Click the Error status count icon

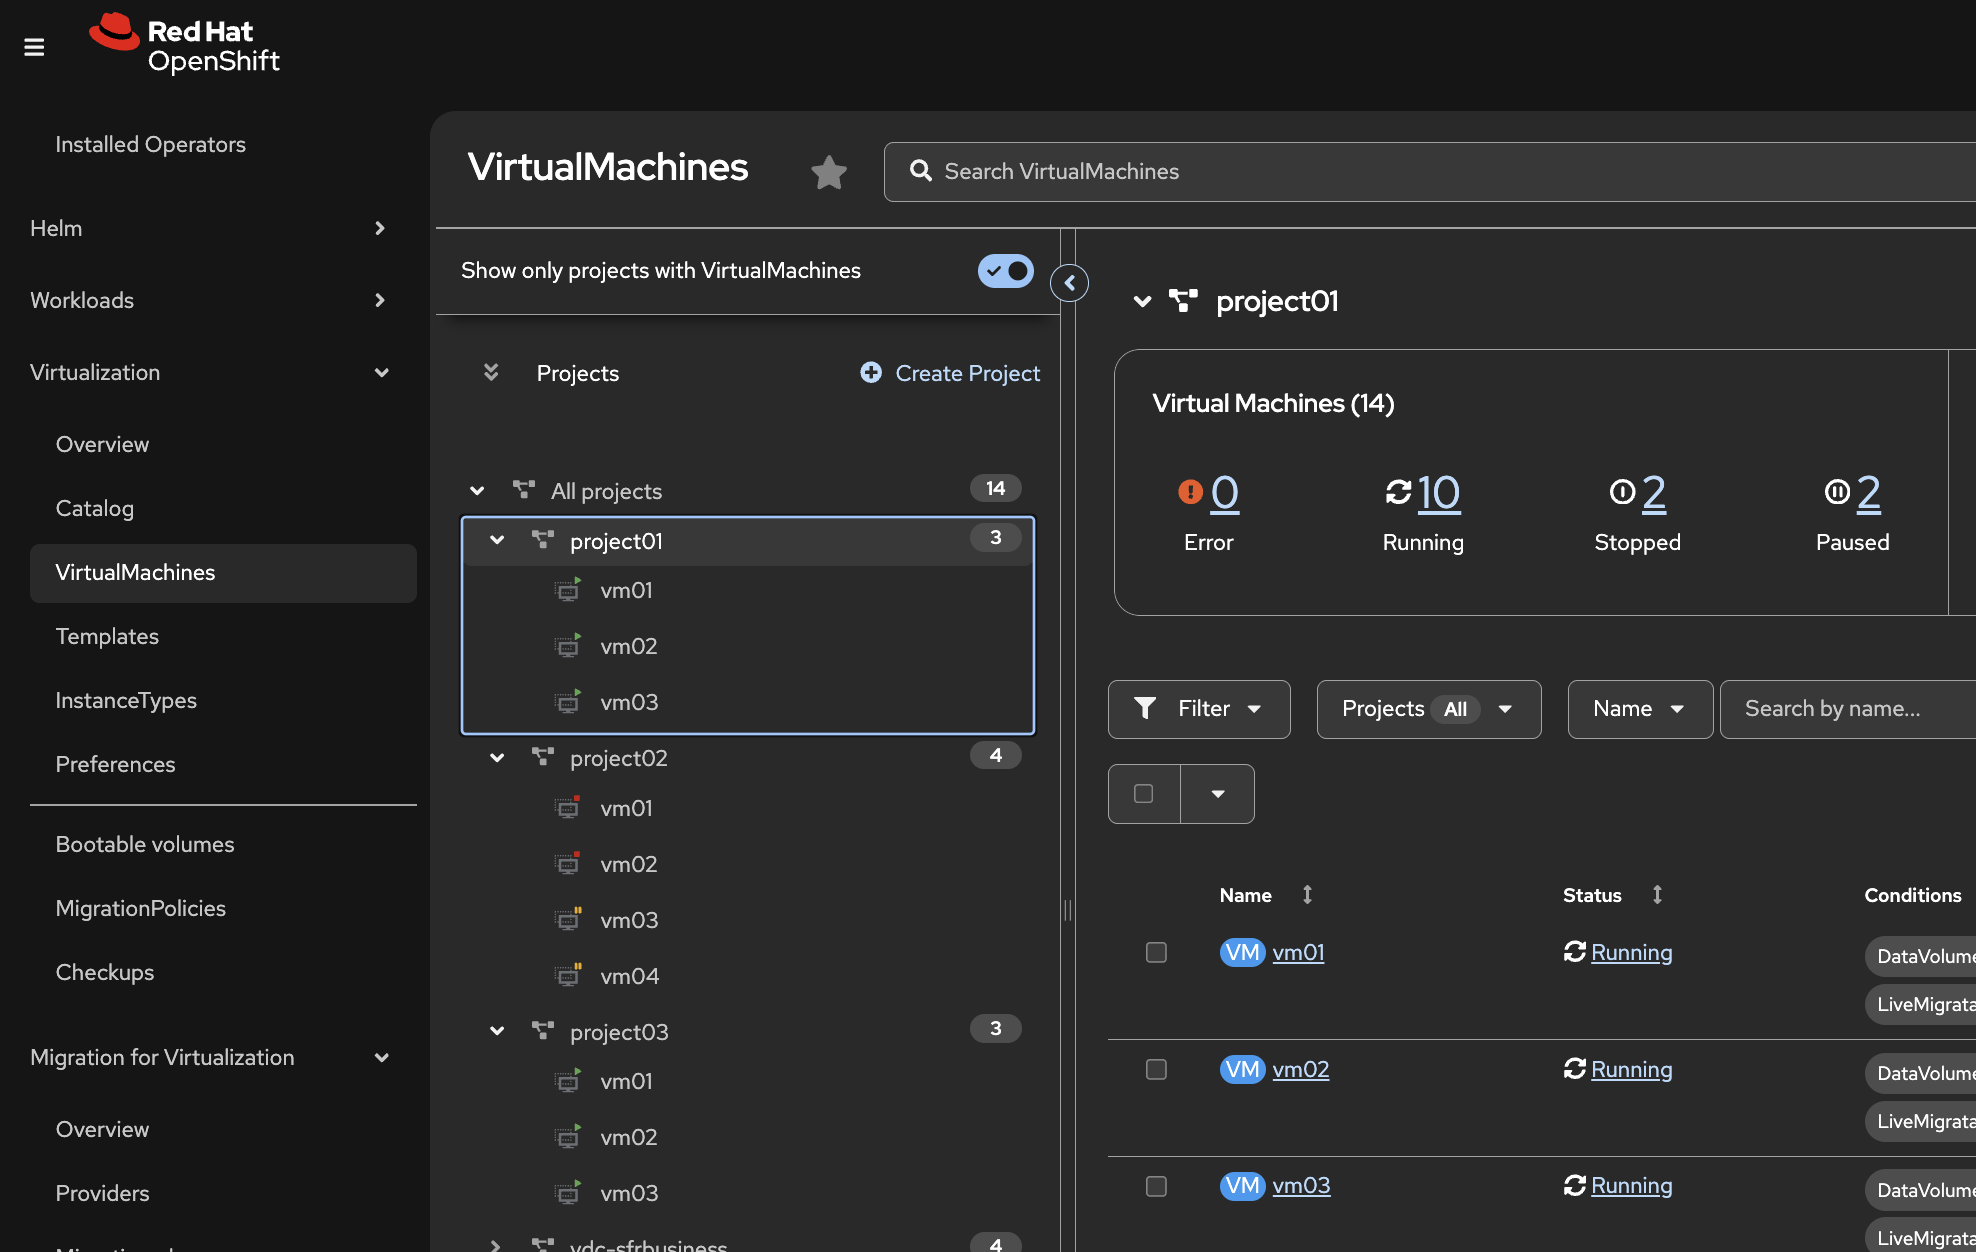click(x=1190, y=492)
